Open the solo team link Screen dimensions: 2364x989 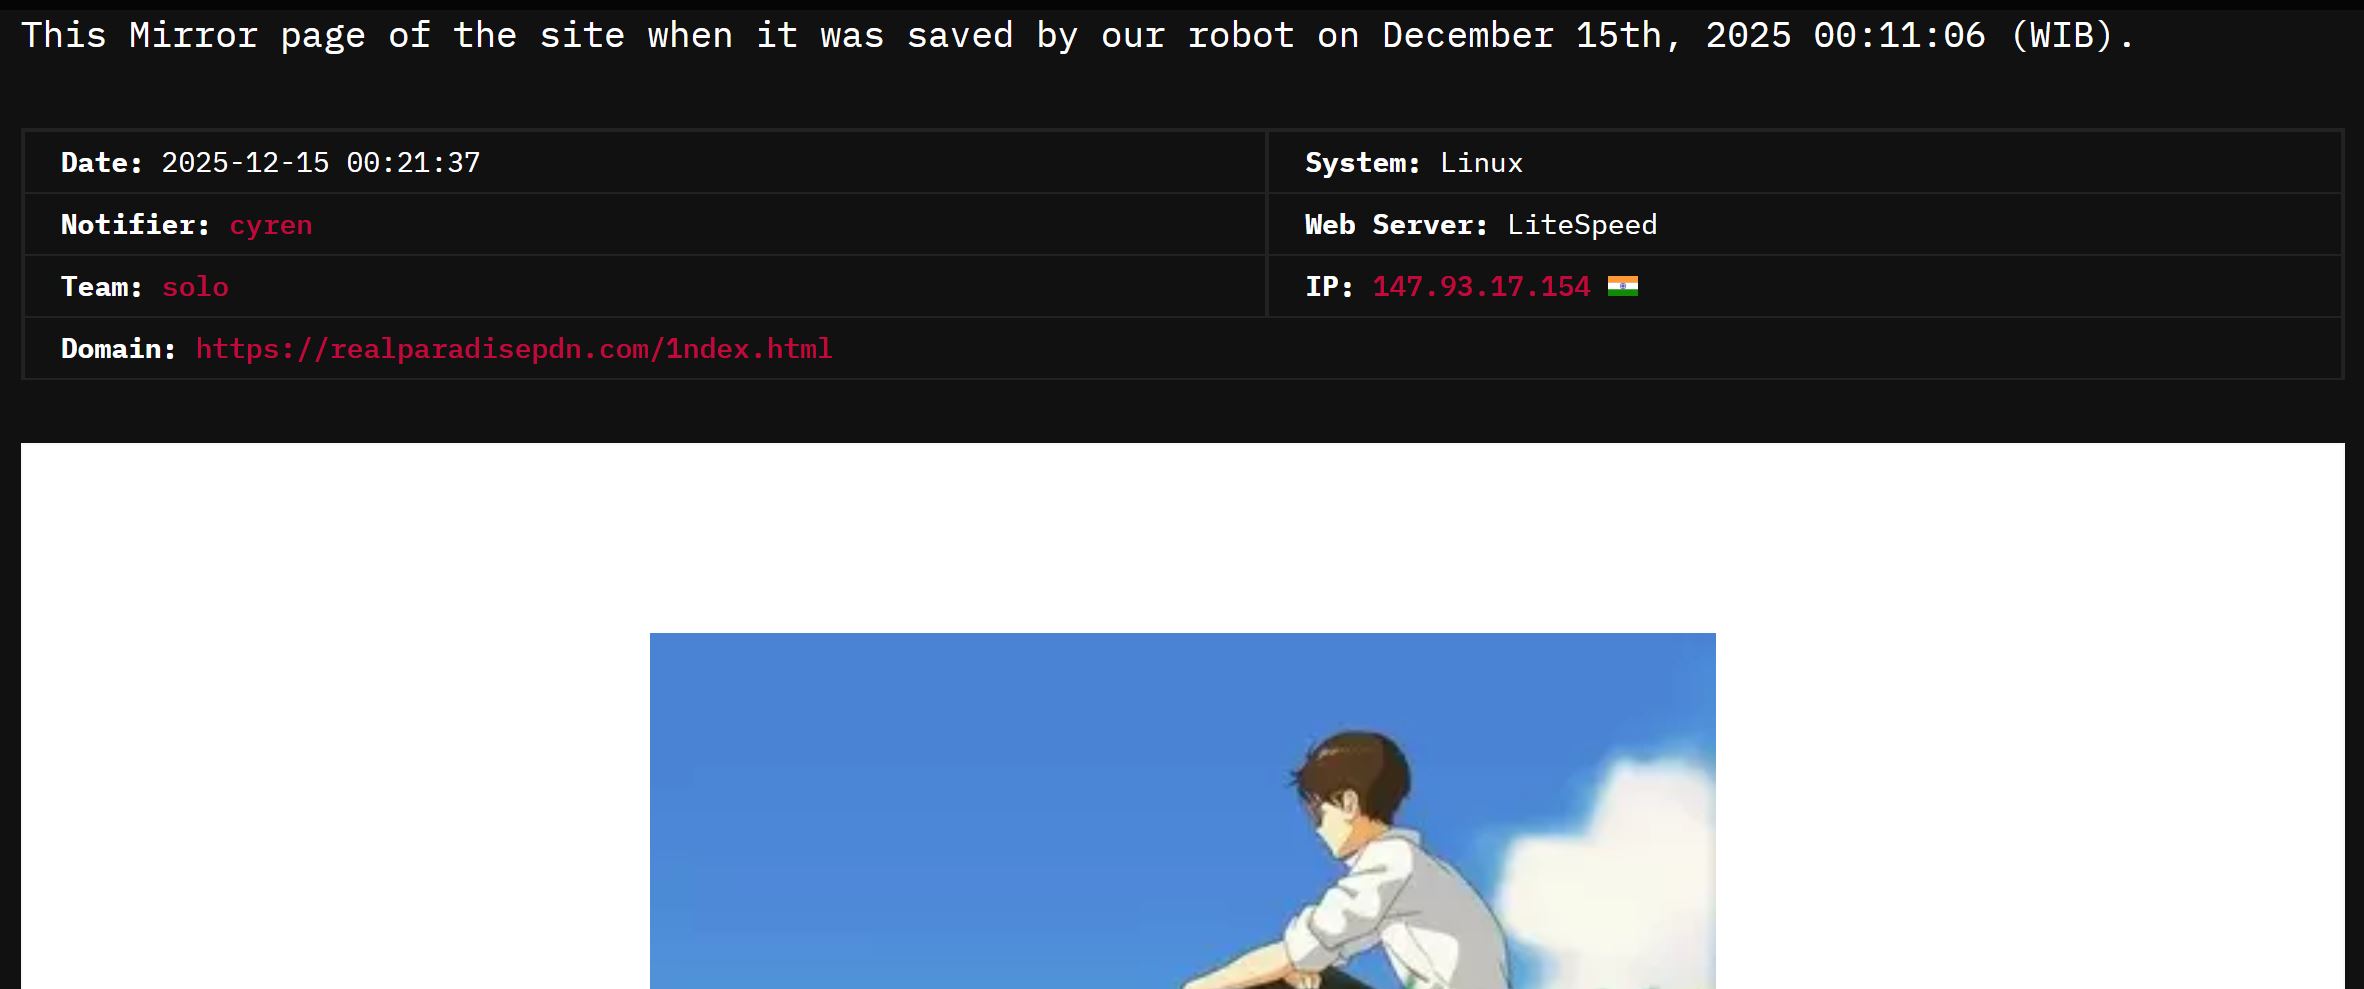tap(195, 287)
